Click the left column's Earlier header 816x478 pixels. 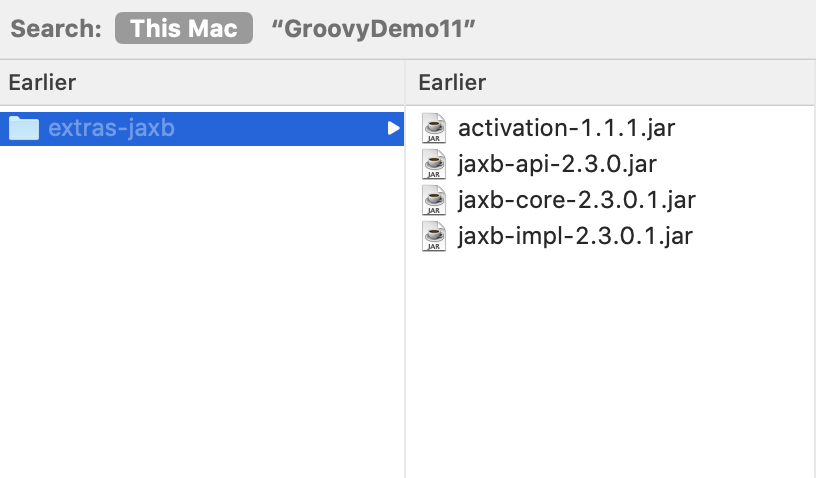coord(42,82)
